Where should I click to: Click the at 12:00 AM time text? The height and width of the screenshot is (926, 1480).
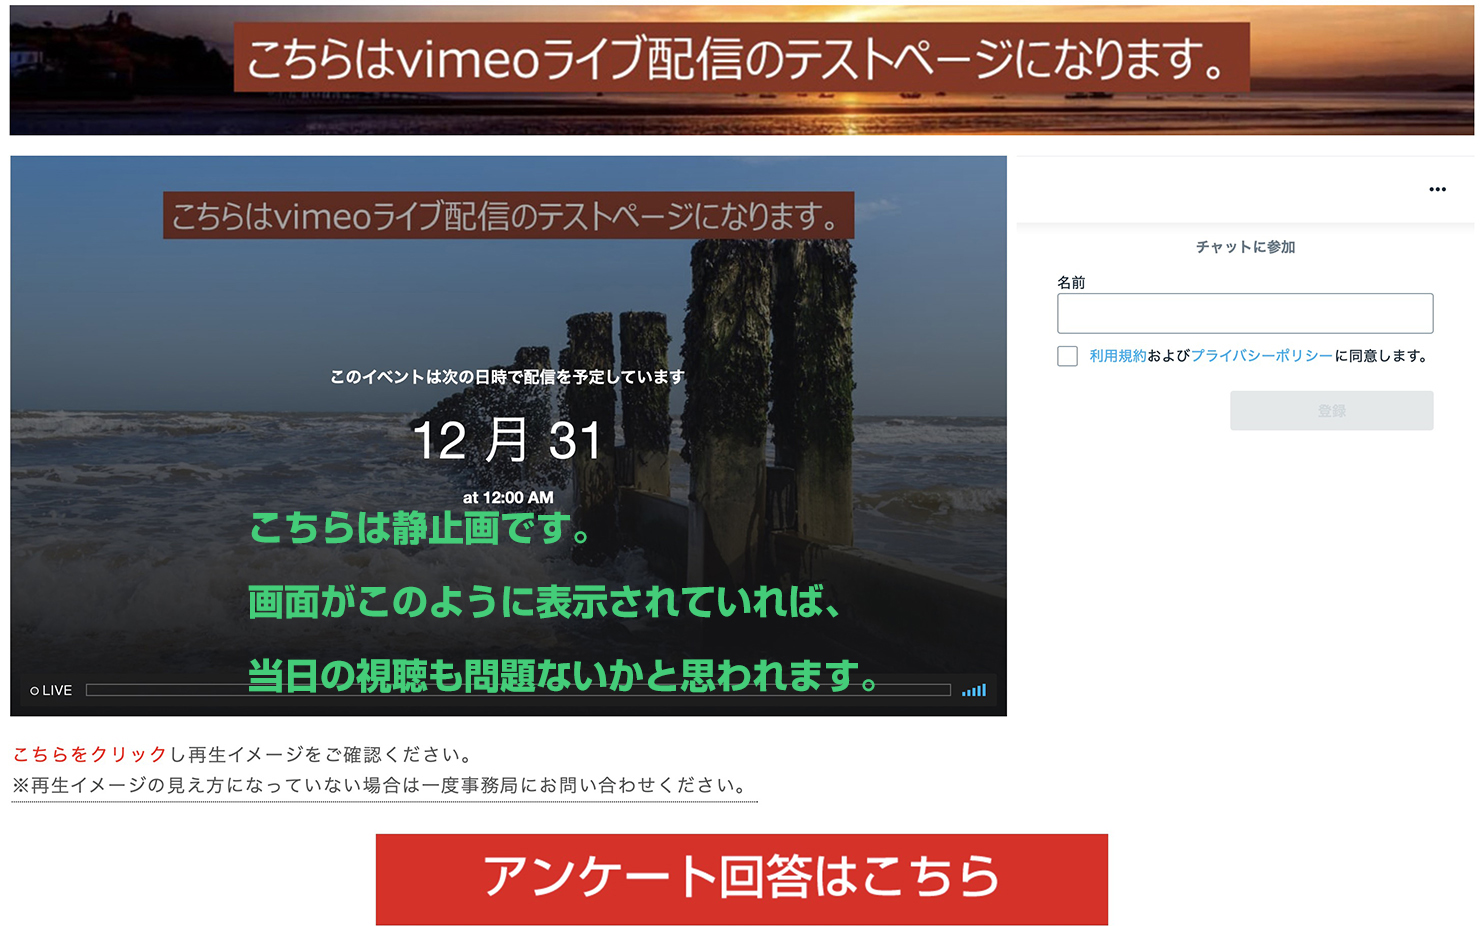pos(508,497)
